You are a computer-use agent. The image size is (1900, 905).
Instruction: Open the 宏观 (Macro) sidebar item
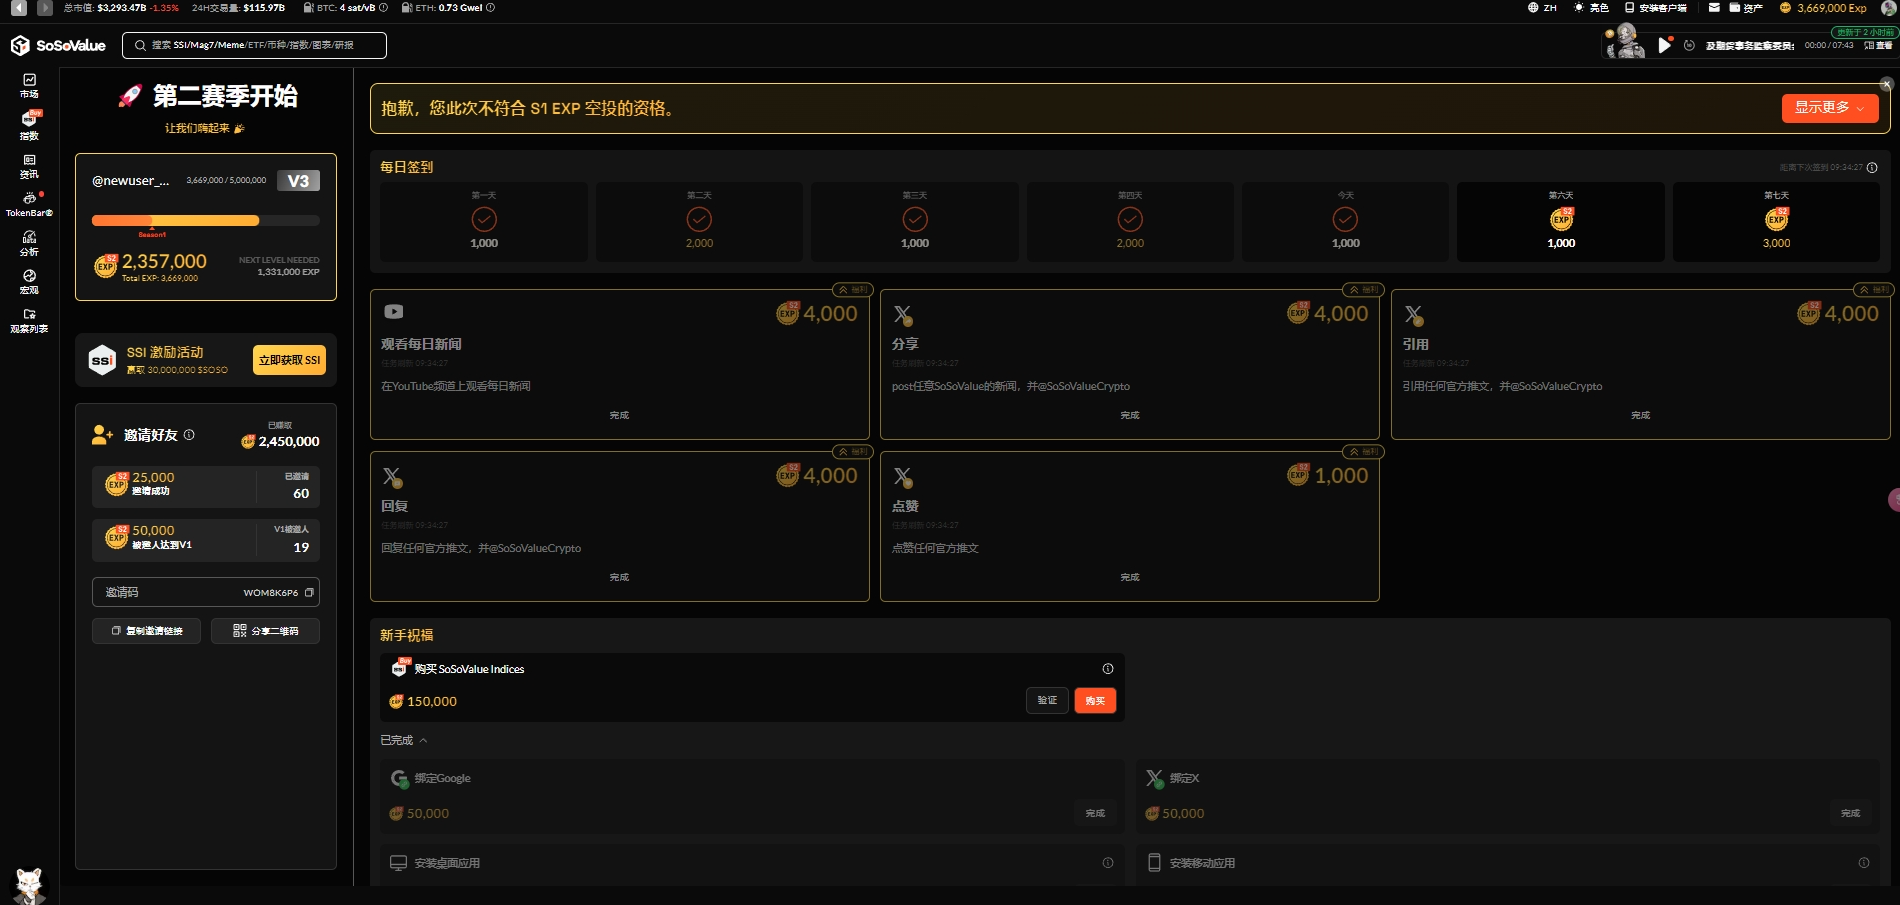[x=29, y=282]
